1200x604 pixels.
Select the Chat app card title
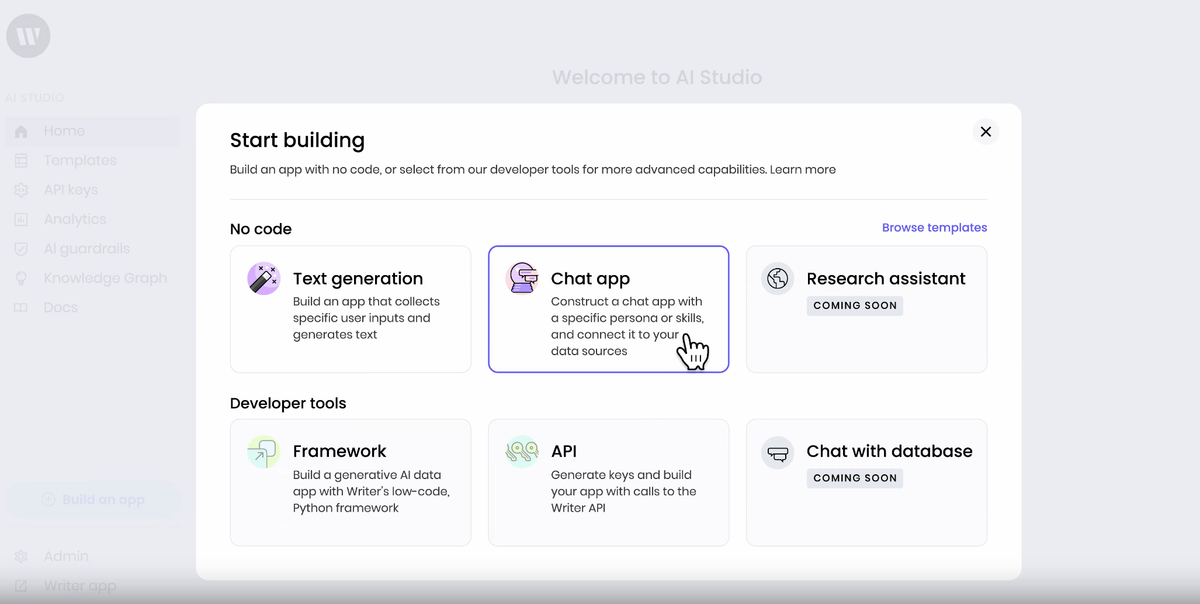[590, 279]
